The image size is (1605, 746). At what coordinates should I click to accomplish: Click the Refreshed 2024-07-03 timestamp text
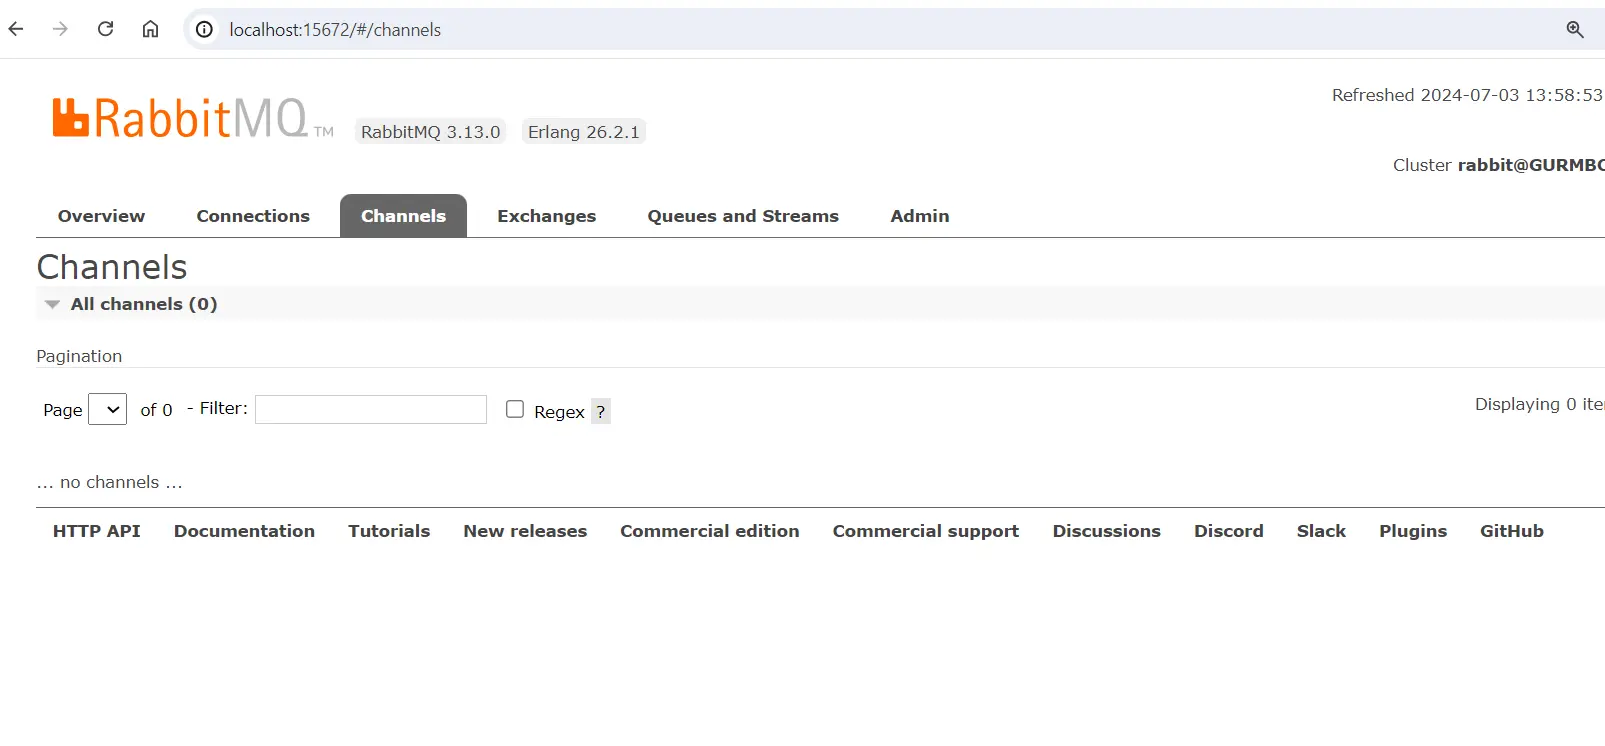[x=1467, y=95]
